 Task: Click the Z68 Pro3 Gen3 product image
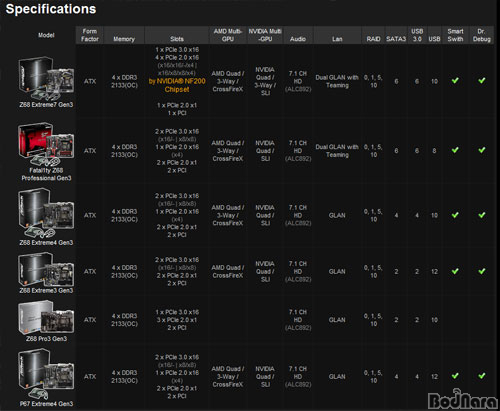[x=46, y=317]
